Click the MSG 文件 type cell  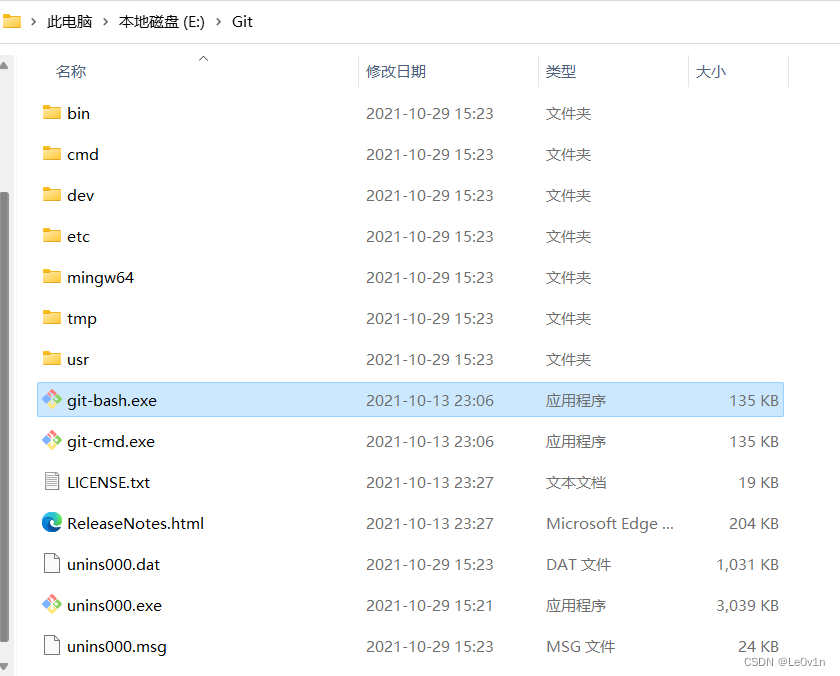point(580,647)
